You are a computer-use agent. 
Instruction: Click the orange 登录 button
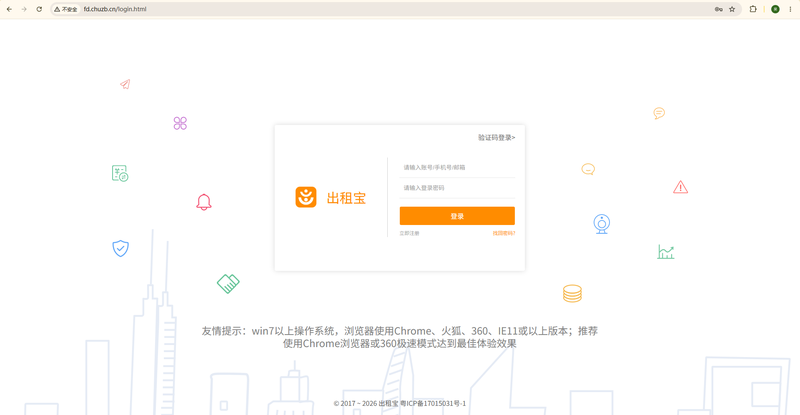click(457, 216)
